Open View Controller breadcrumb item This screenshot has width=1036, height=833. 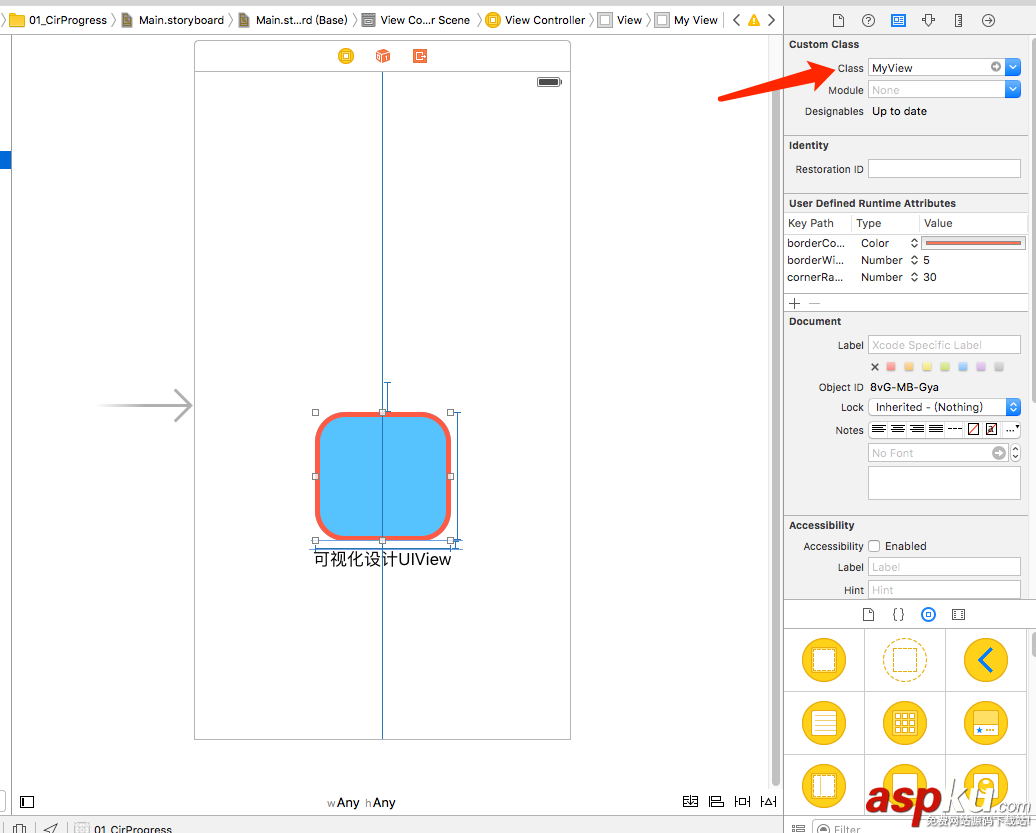click(x=536, y=20)
